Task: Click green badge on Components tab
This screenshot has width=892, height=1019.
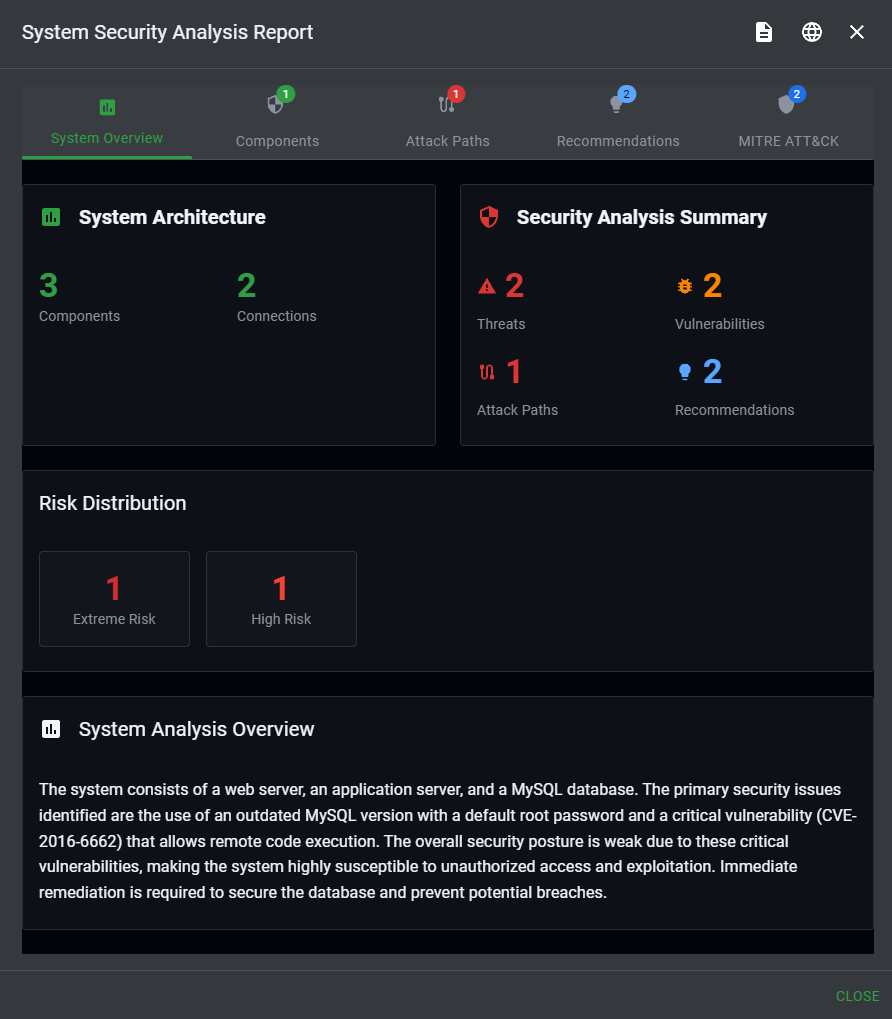Action: [x=285, y=94]
